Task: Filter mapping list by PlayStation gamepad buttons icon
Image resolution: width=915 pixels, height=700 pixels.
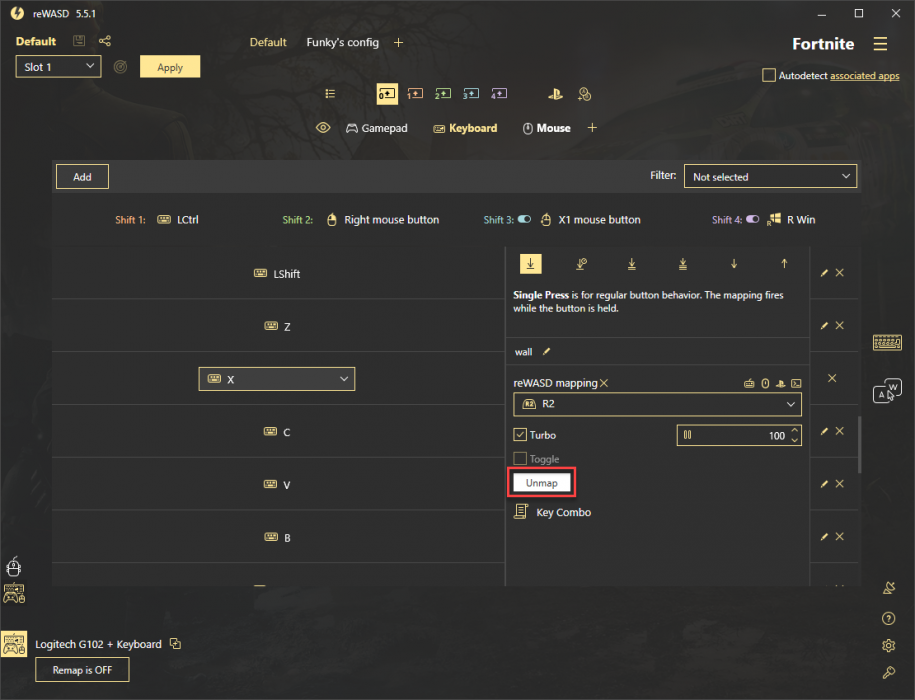Action: (780, 383)
